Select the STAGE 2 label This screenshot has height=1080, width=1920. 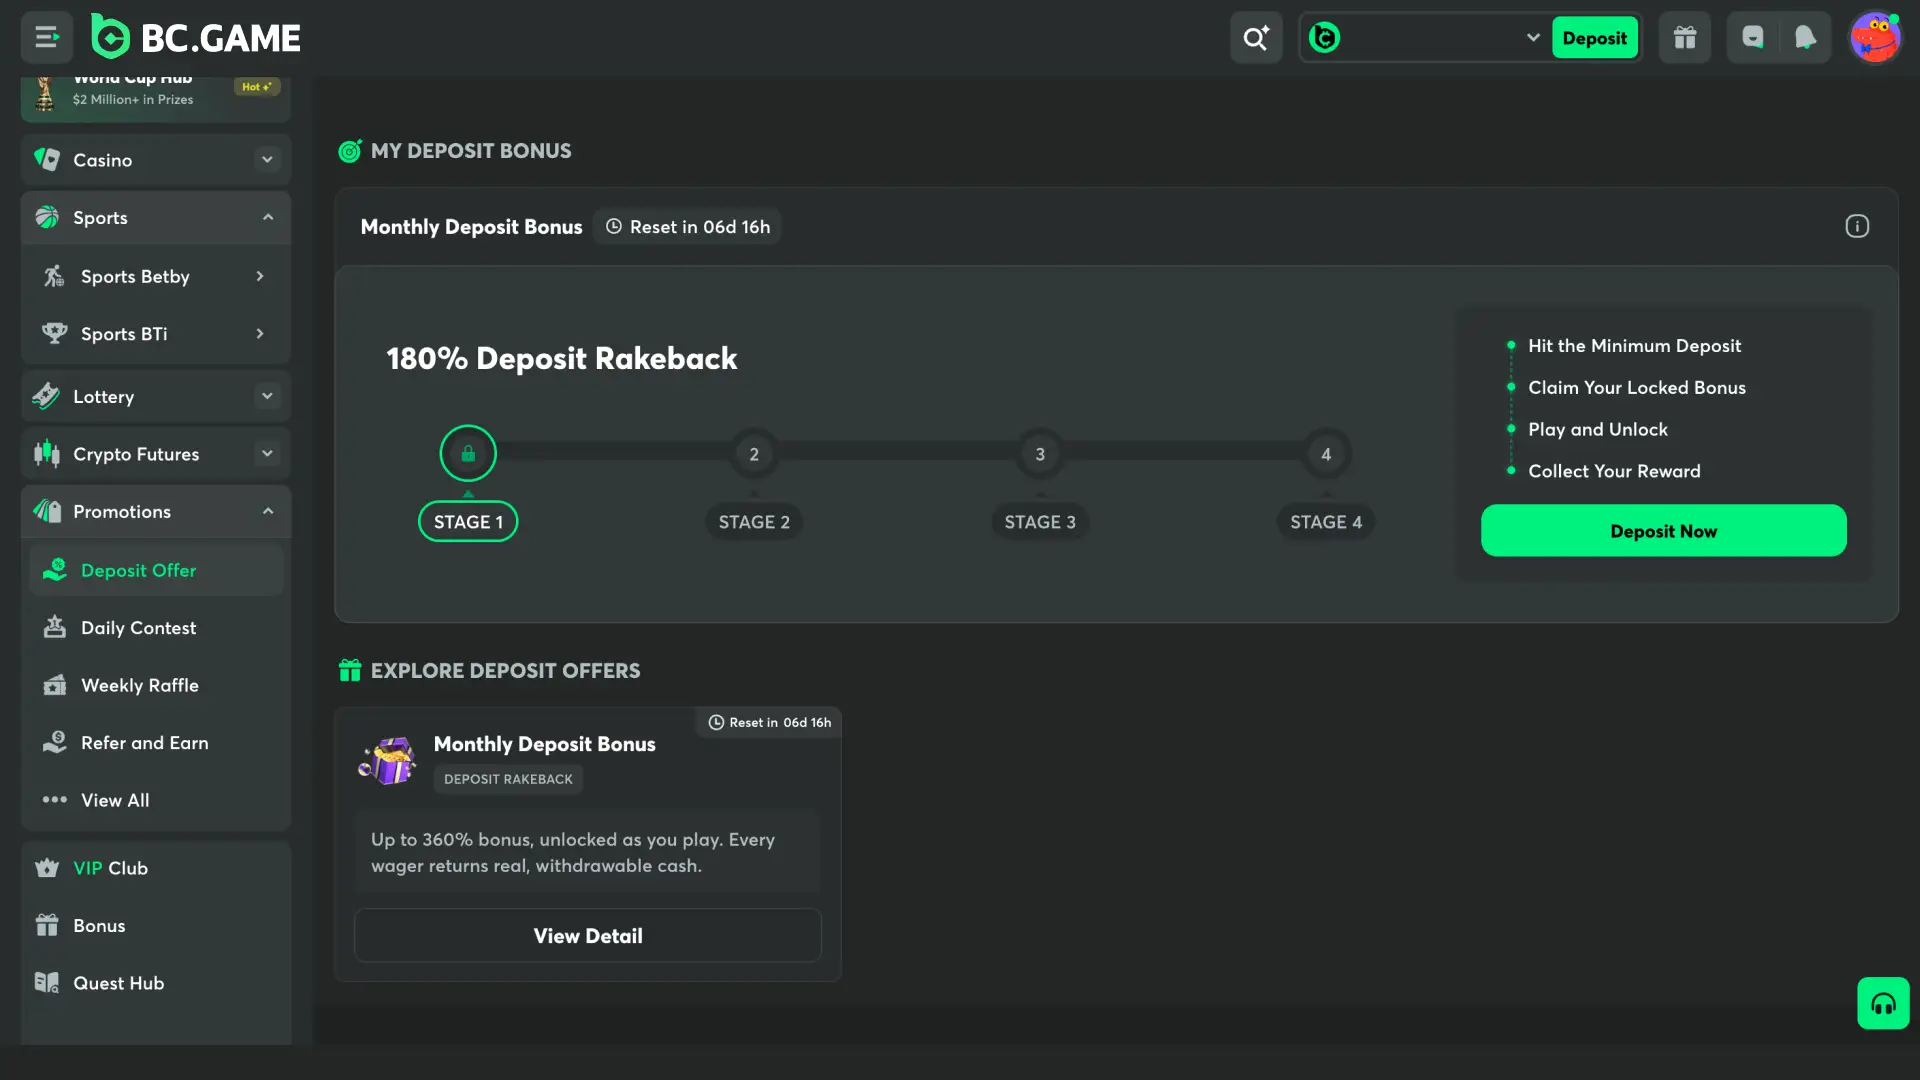[x=754, y=522]
